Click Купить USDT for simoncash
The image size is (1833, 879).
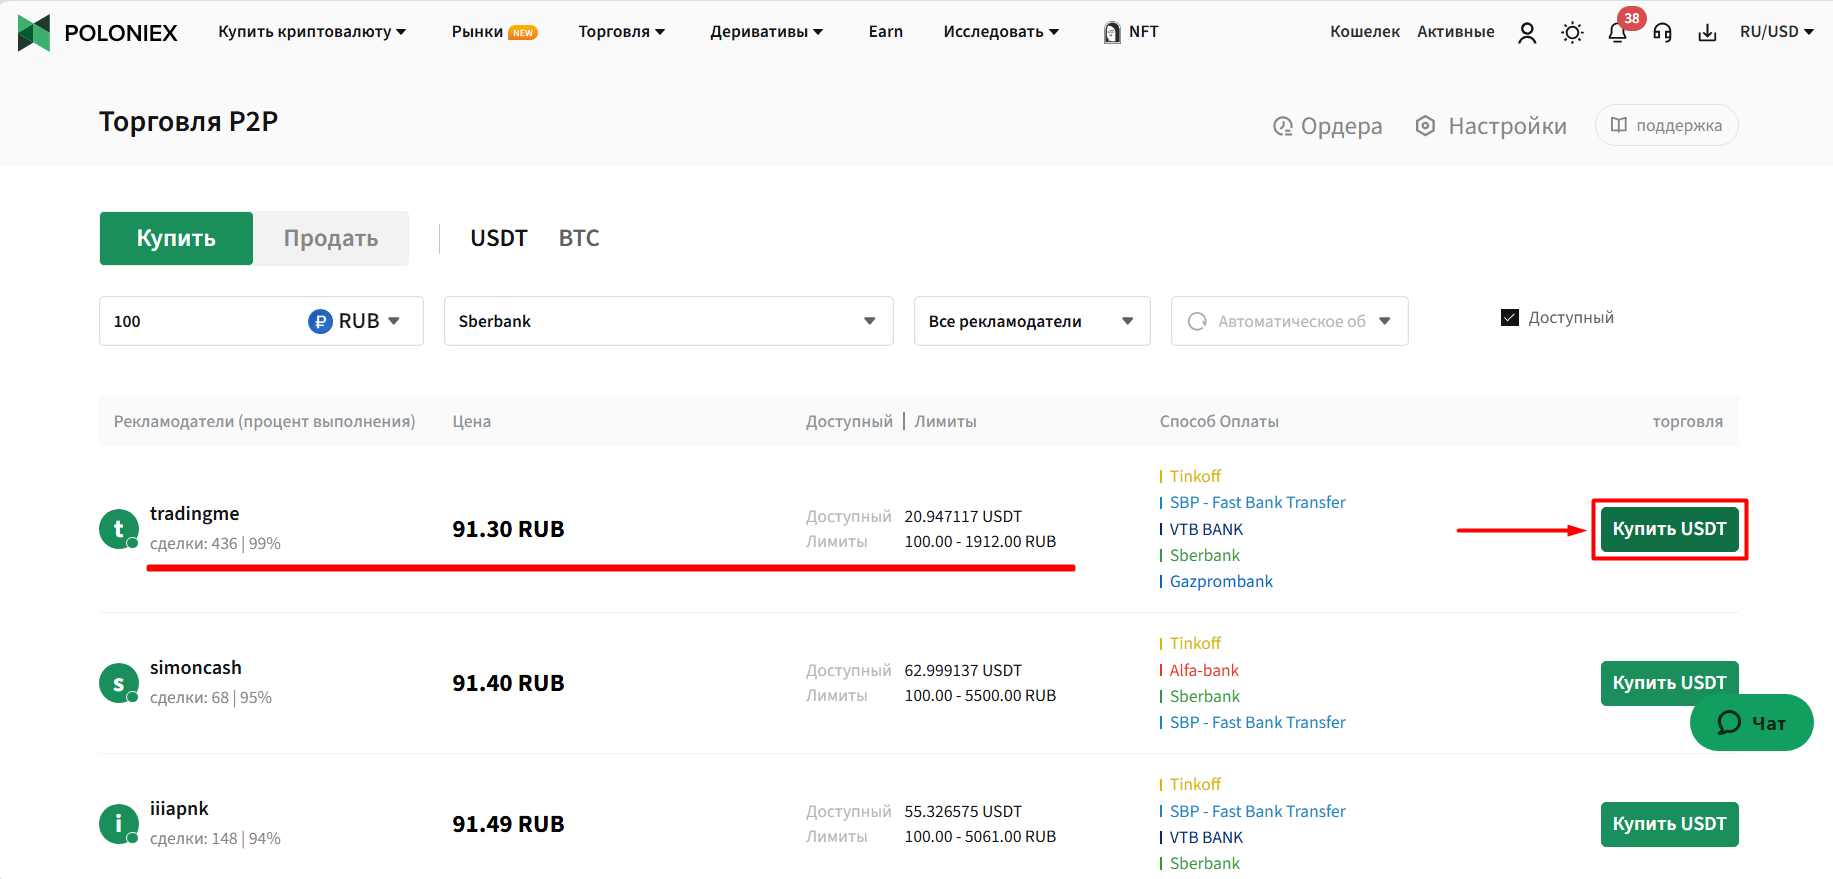(x=1669, y=683)
